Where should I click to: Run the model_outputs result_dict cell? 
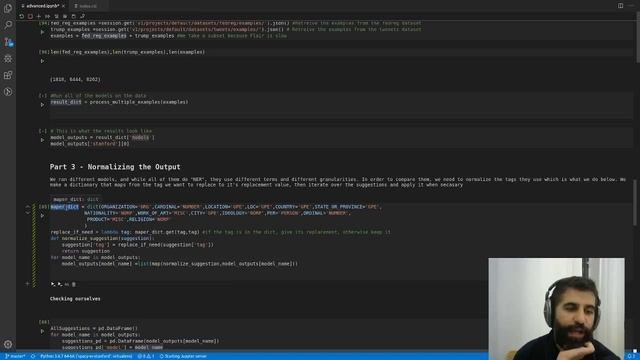[42, 140]
